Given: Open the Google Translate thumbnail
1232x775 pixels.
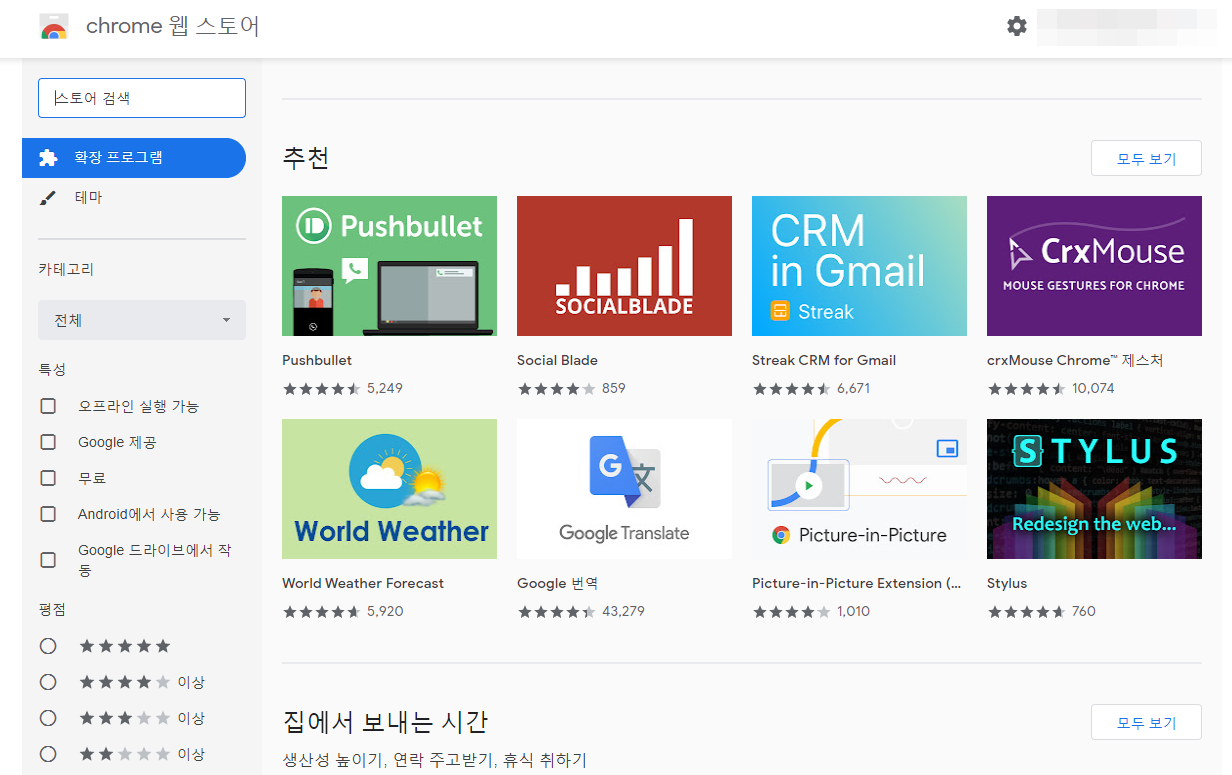Looking at the screenshot, I should click(x=624, y=489).
